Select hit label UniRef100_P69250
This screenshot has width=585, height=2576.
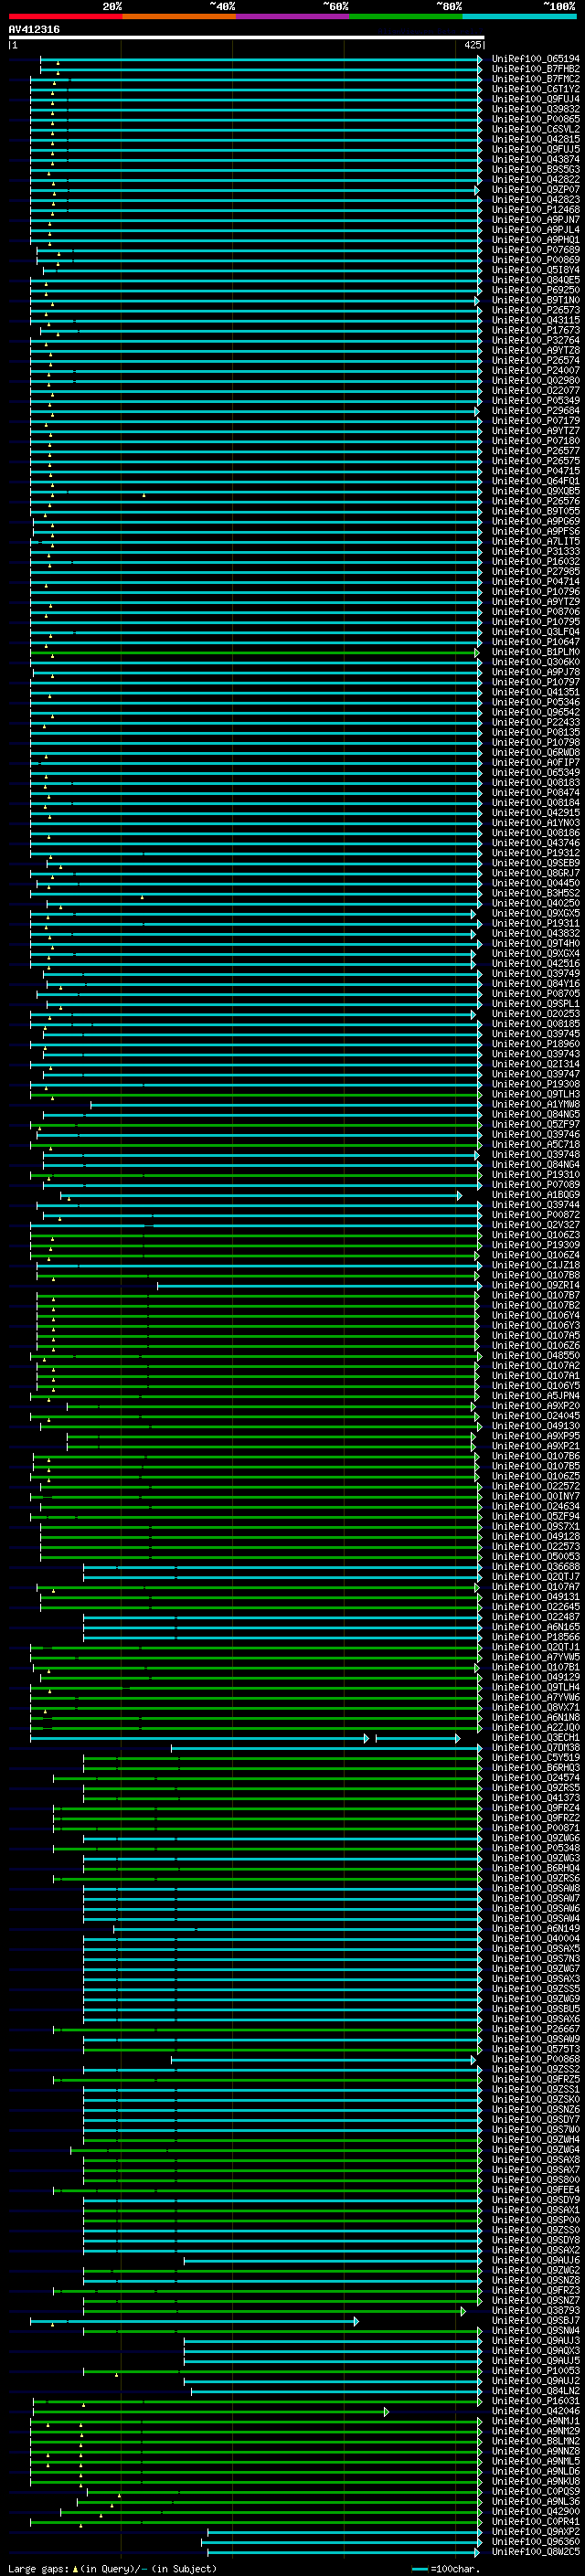(x=535, y=290)
